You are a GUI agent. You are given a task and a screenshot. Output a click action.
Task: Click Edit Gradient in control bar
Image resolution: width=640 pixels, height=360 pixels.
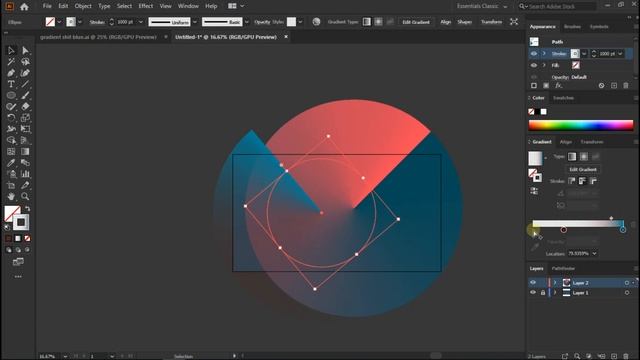pos(416,22)
